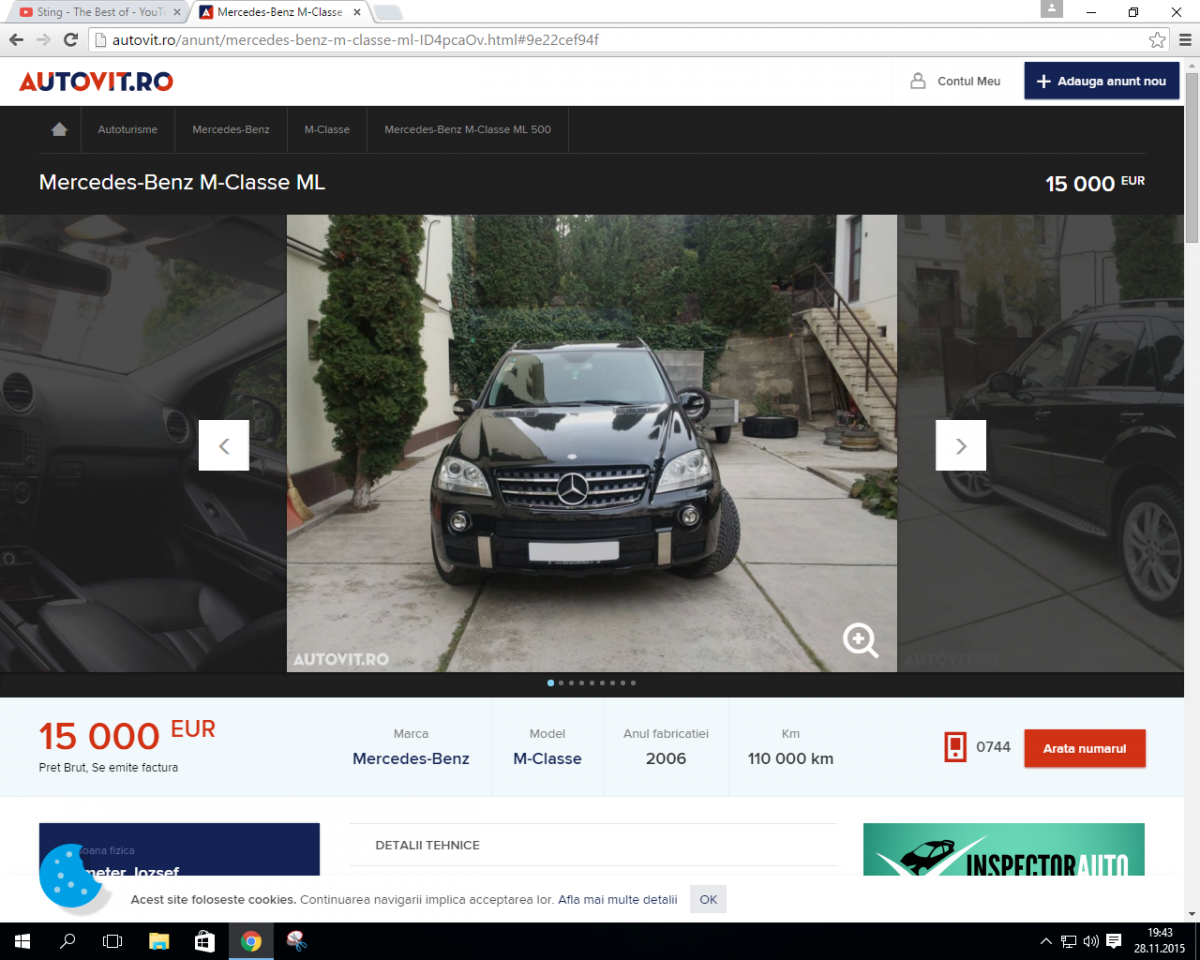Click the dimmed side photo on right

[1040, 443]
